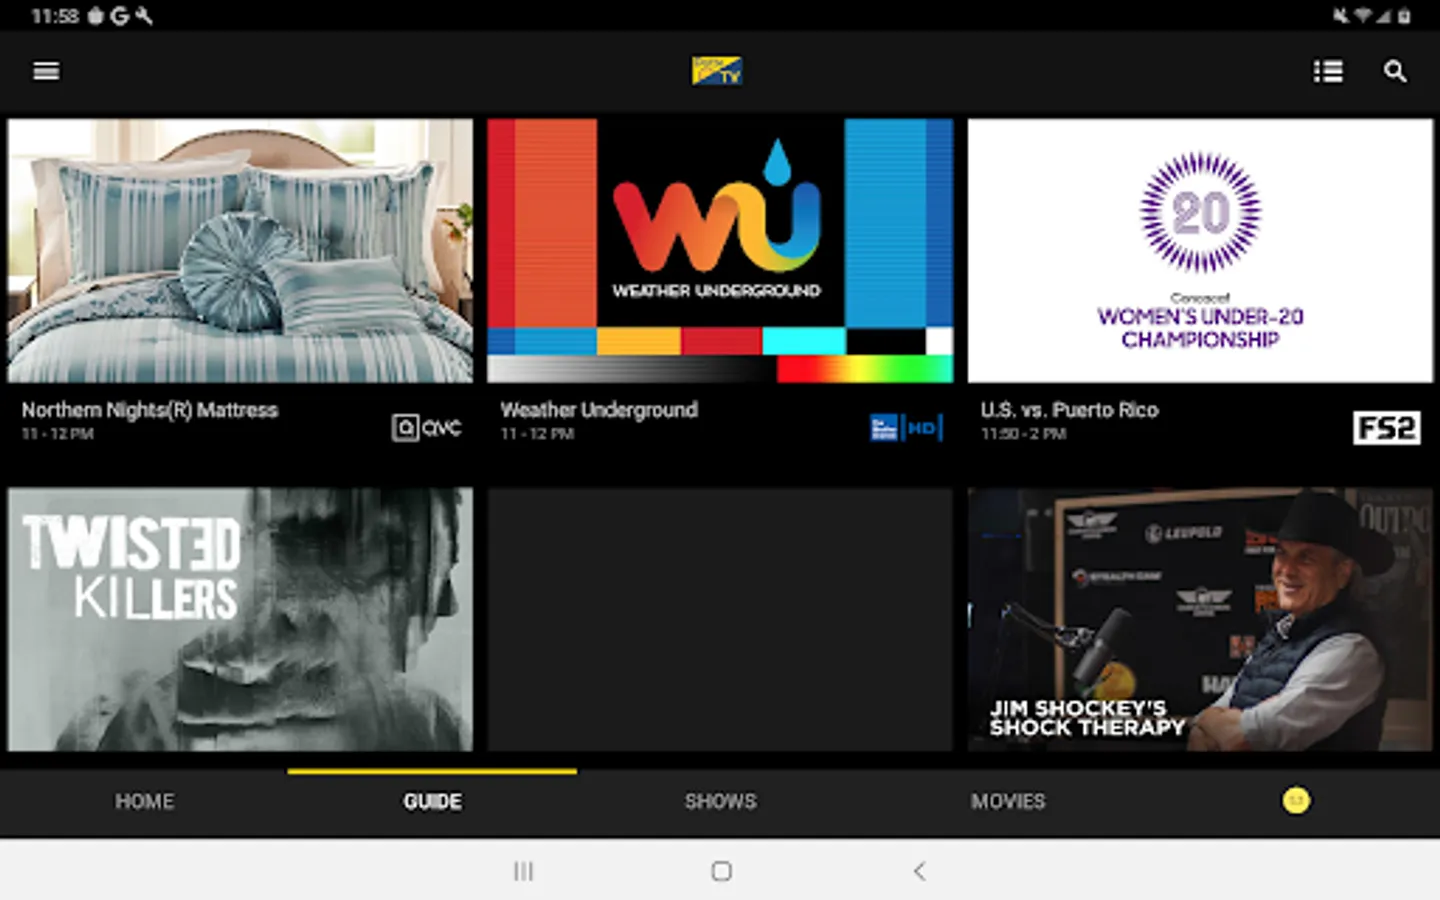Tap the '11:50 - 2 PM' time label

point(1023,434)
